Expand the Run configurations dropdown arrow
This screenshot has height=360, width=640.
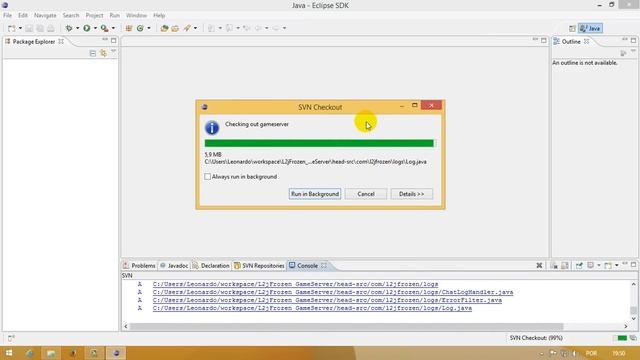95,28
